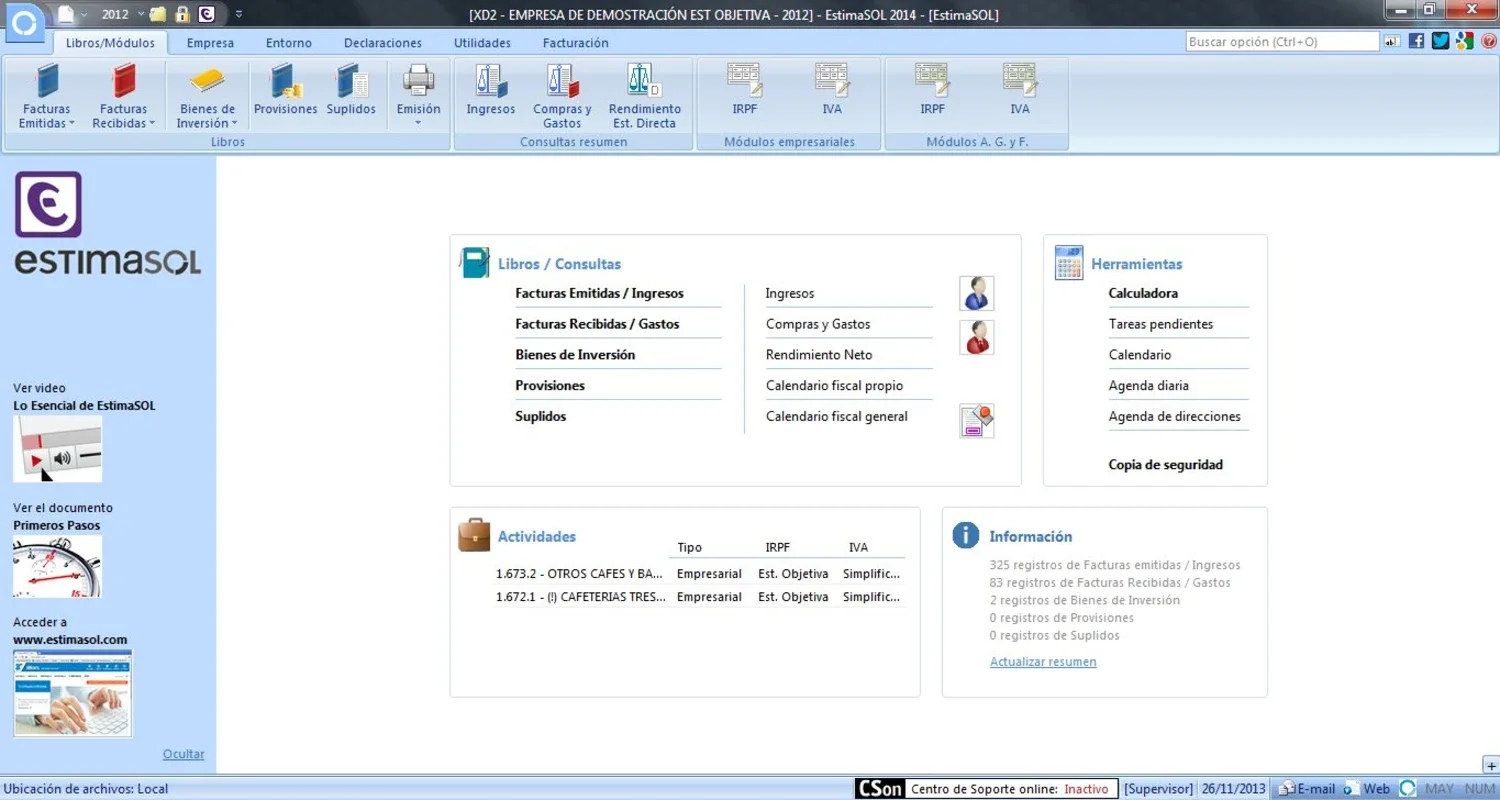Viewport: 1500px width, 800px height.
Task: Select activity row 1.672.1 - (!) CAFETERIAS TRES...
Action: 699,597
